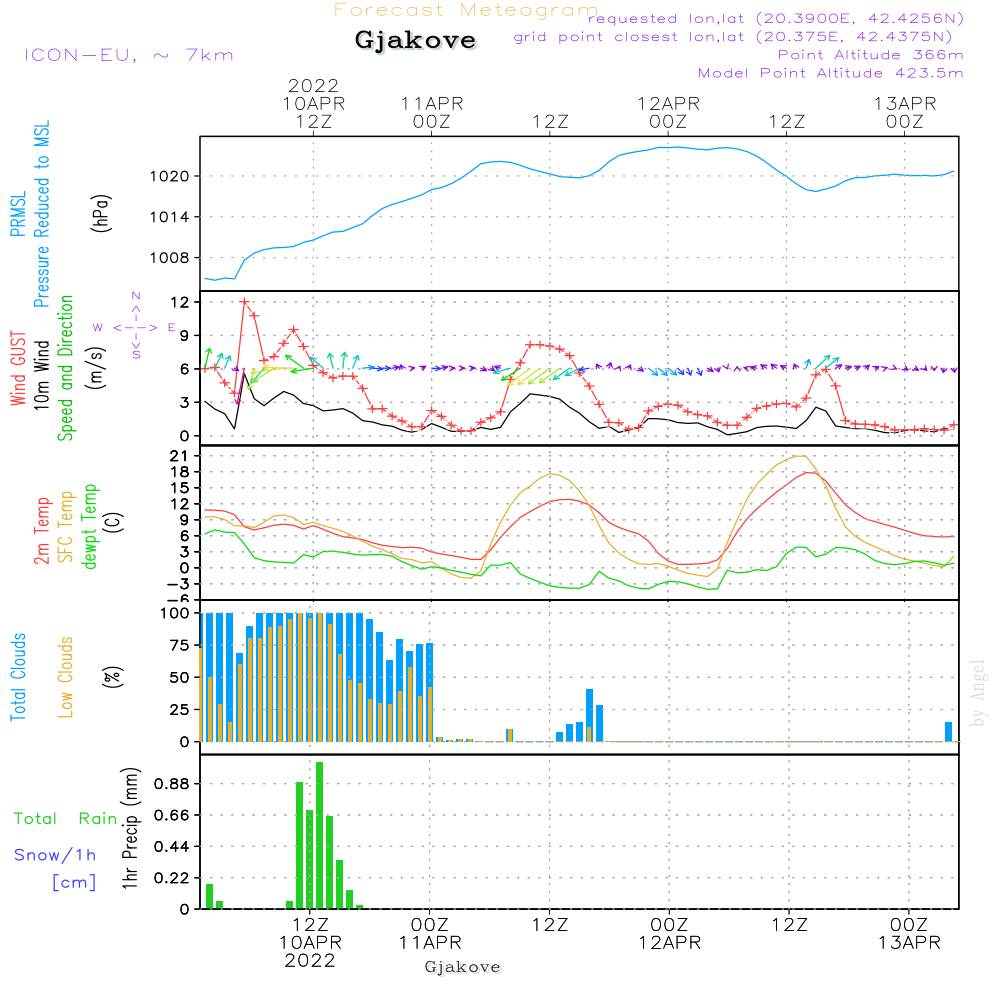Click the '2m Temp' red label

pyautogui.click(x=41, y=531)
